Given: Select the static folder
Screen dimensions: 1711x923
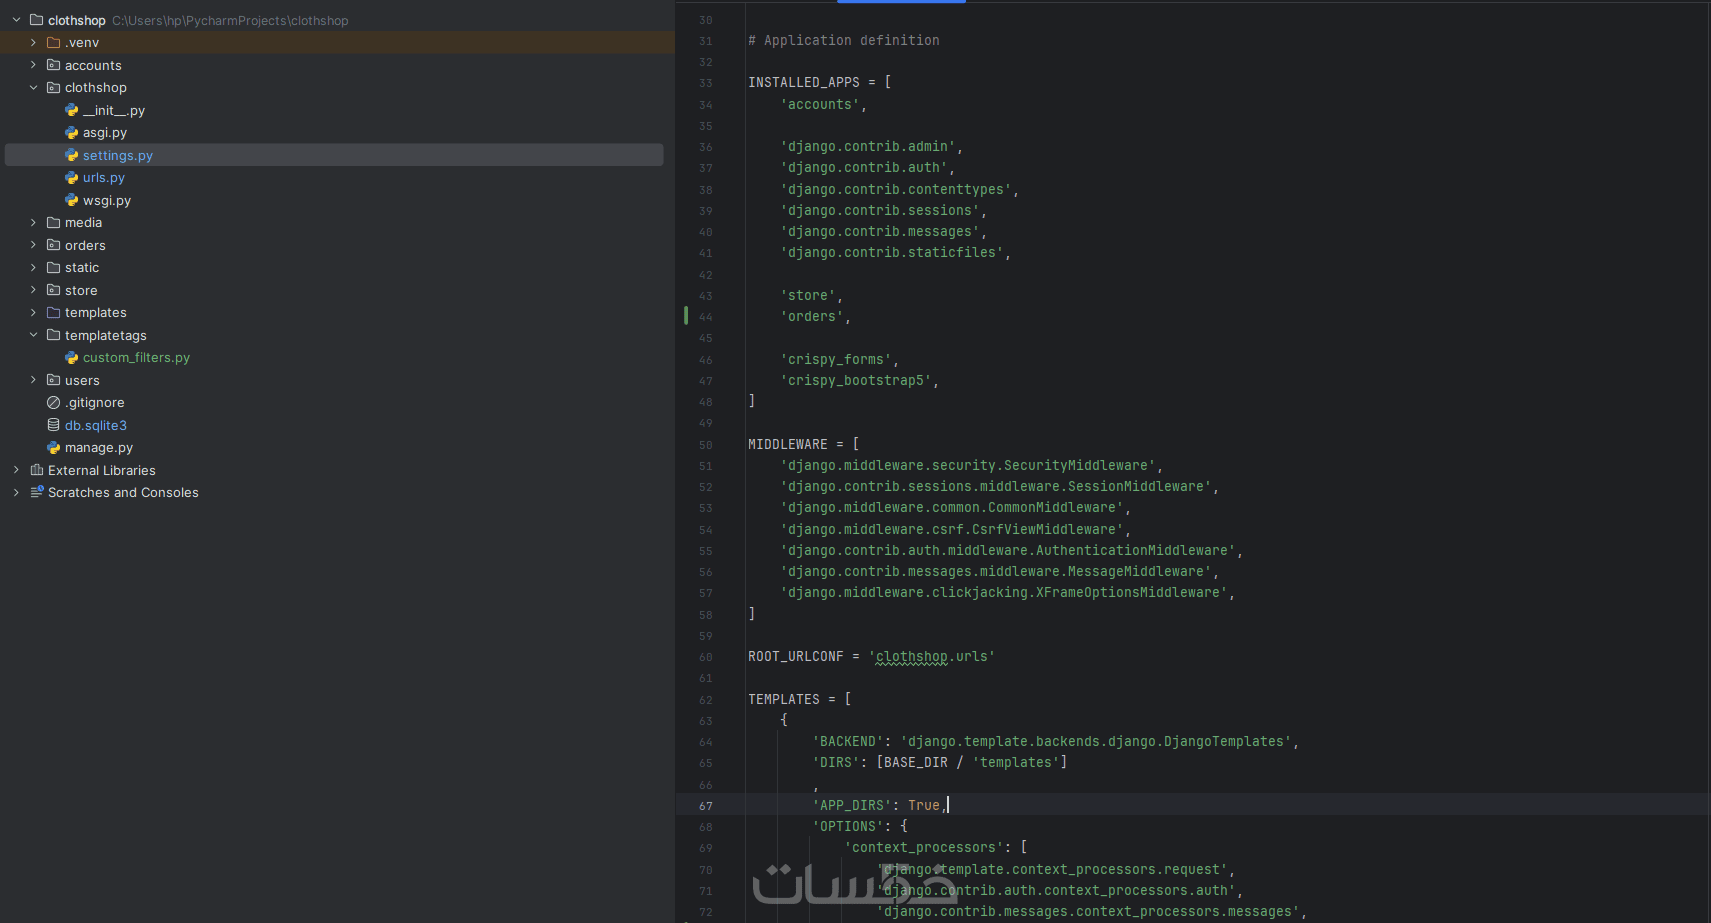Looking at the screenshot, I should tap(81, 268).
